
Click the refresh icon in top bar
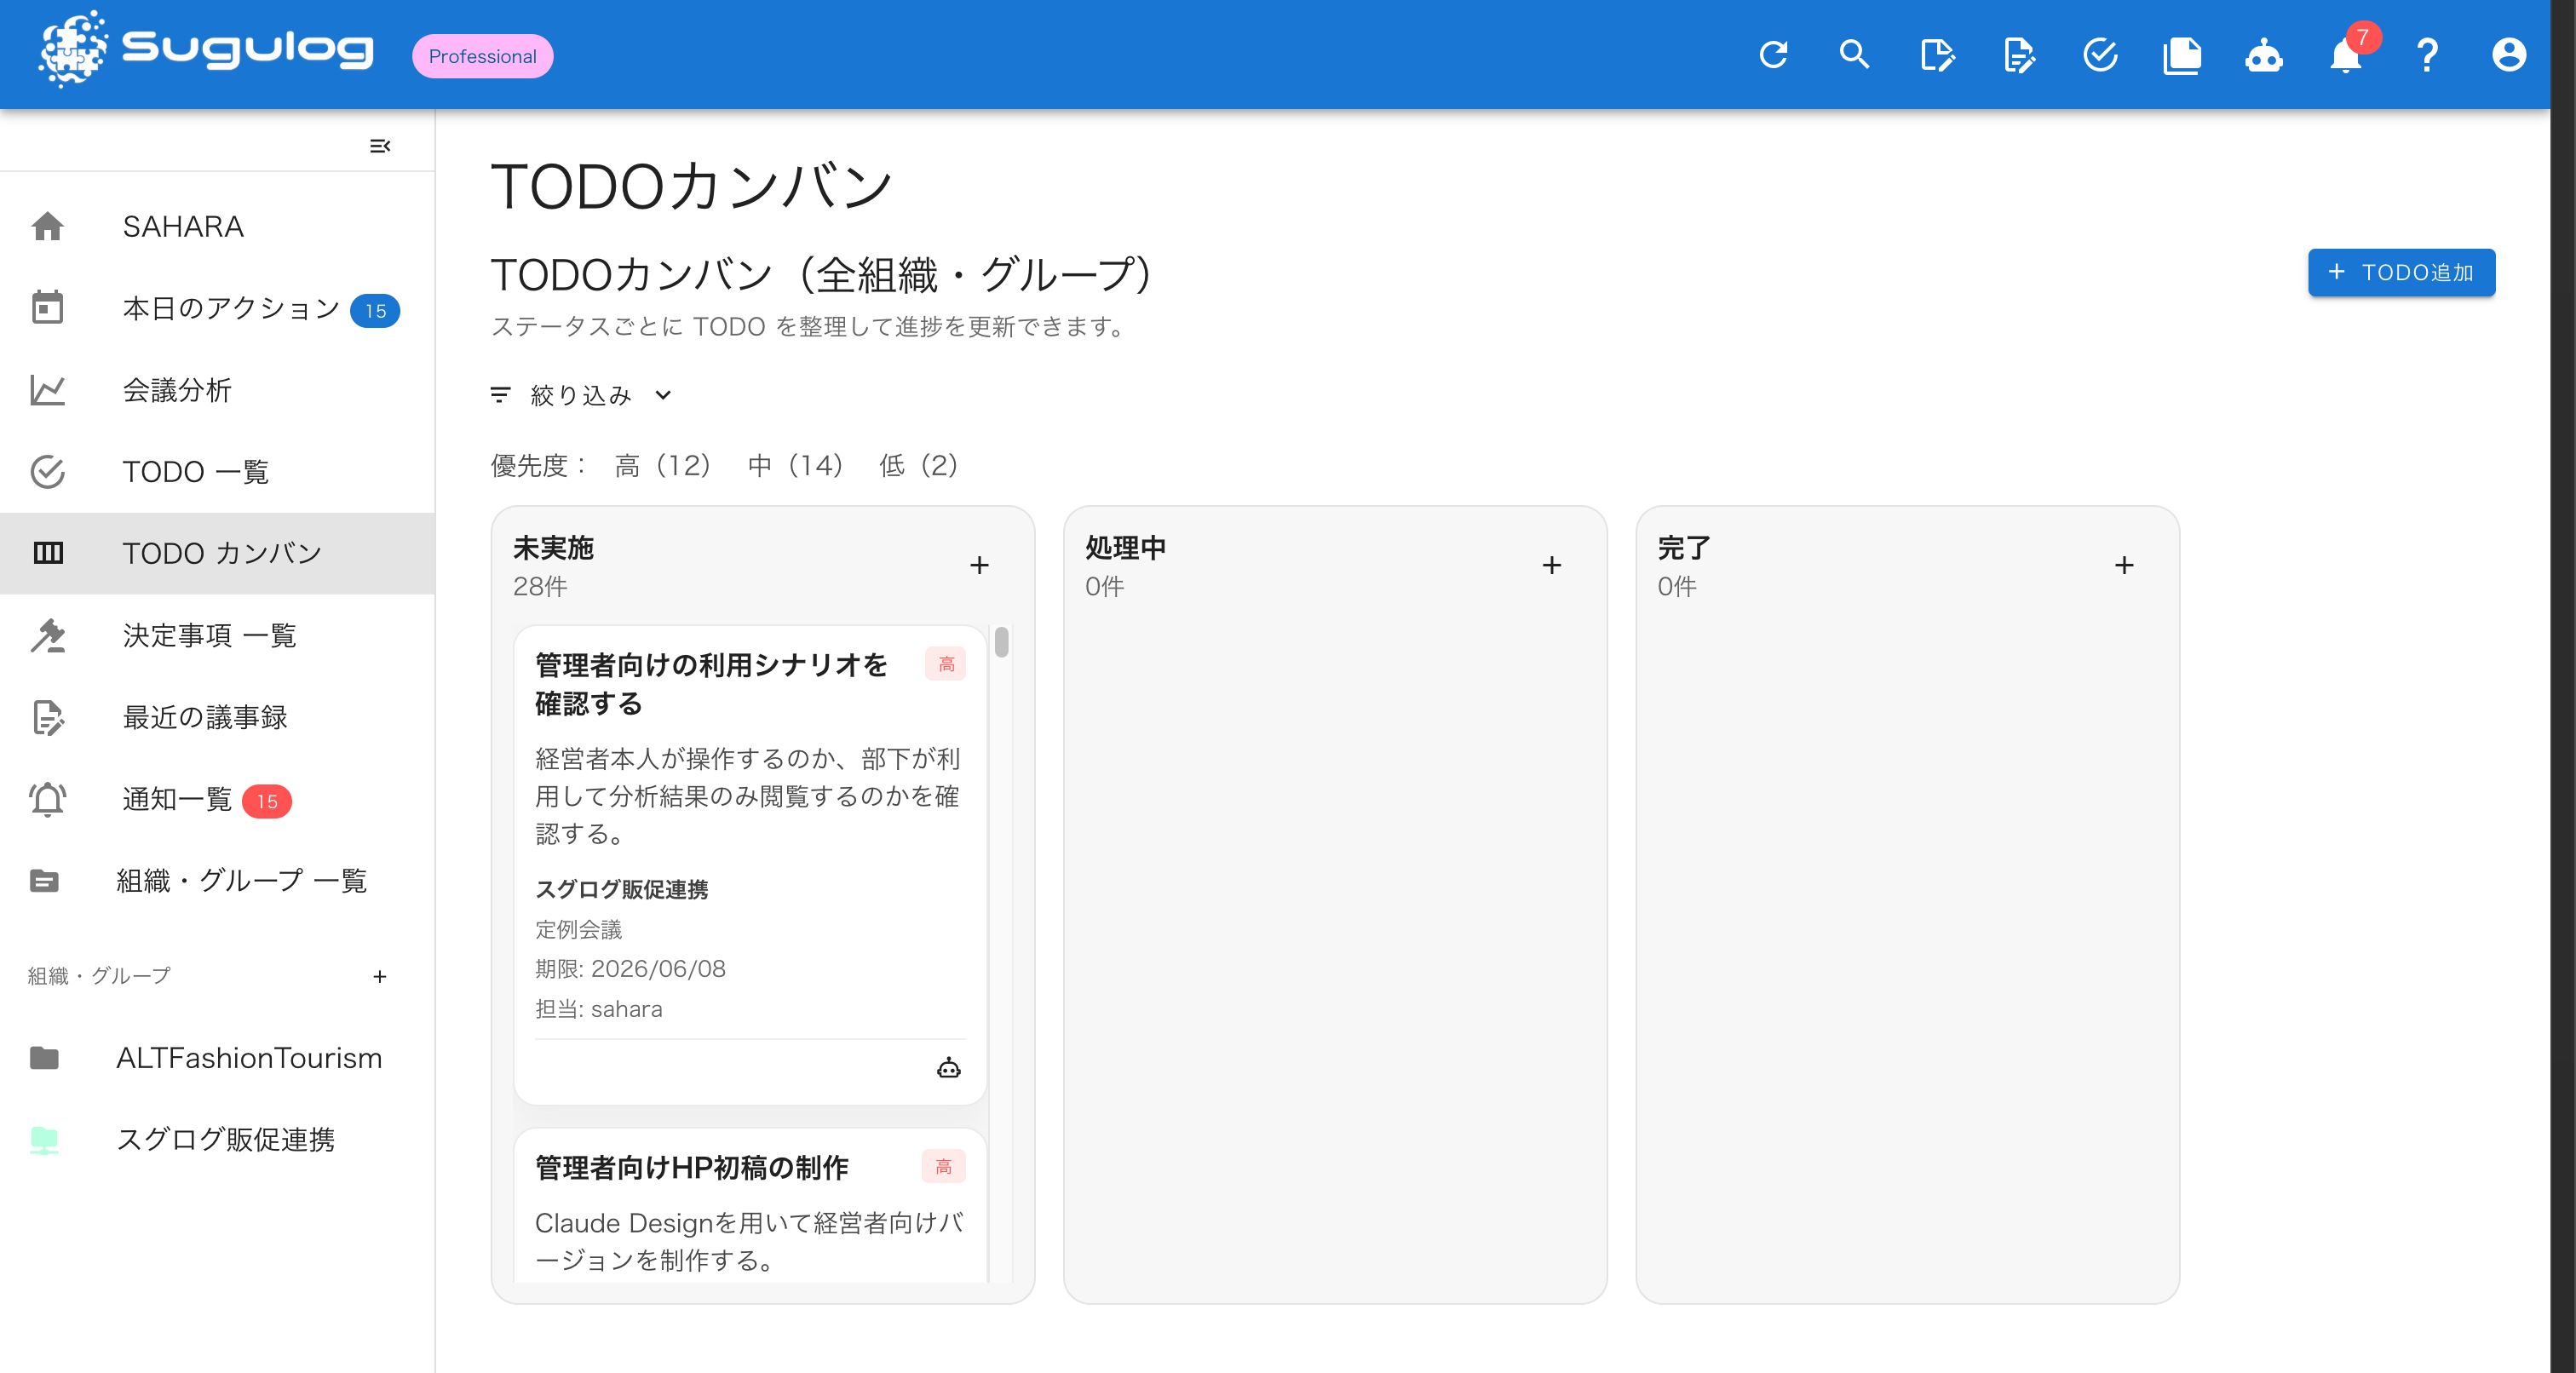coord(1773,55)
